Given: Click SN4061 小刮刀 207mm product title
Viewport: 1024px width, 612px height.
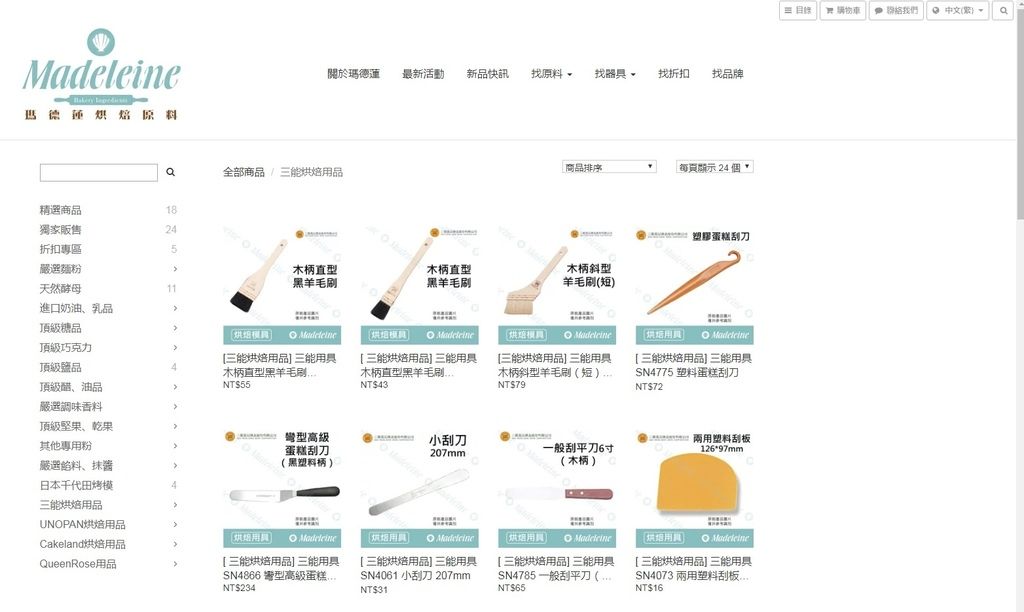Looking at the screenshot, I should (x=419, y=568).
